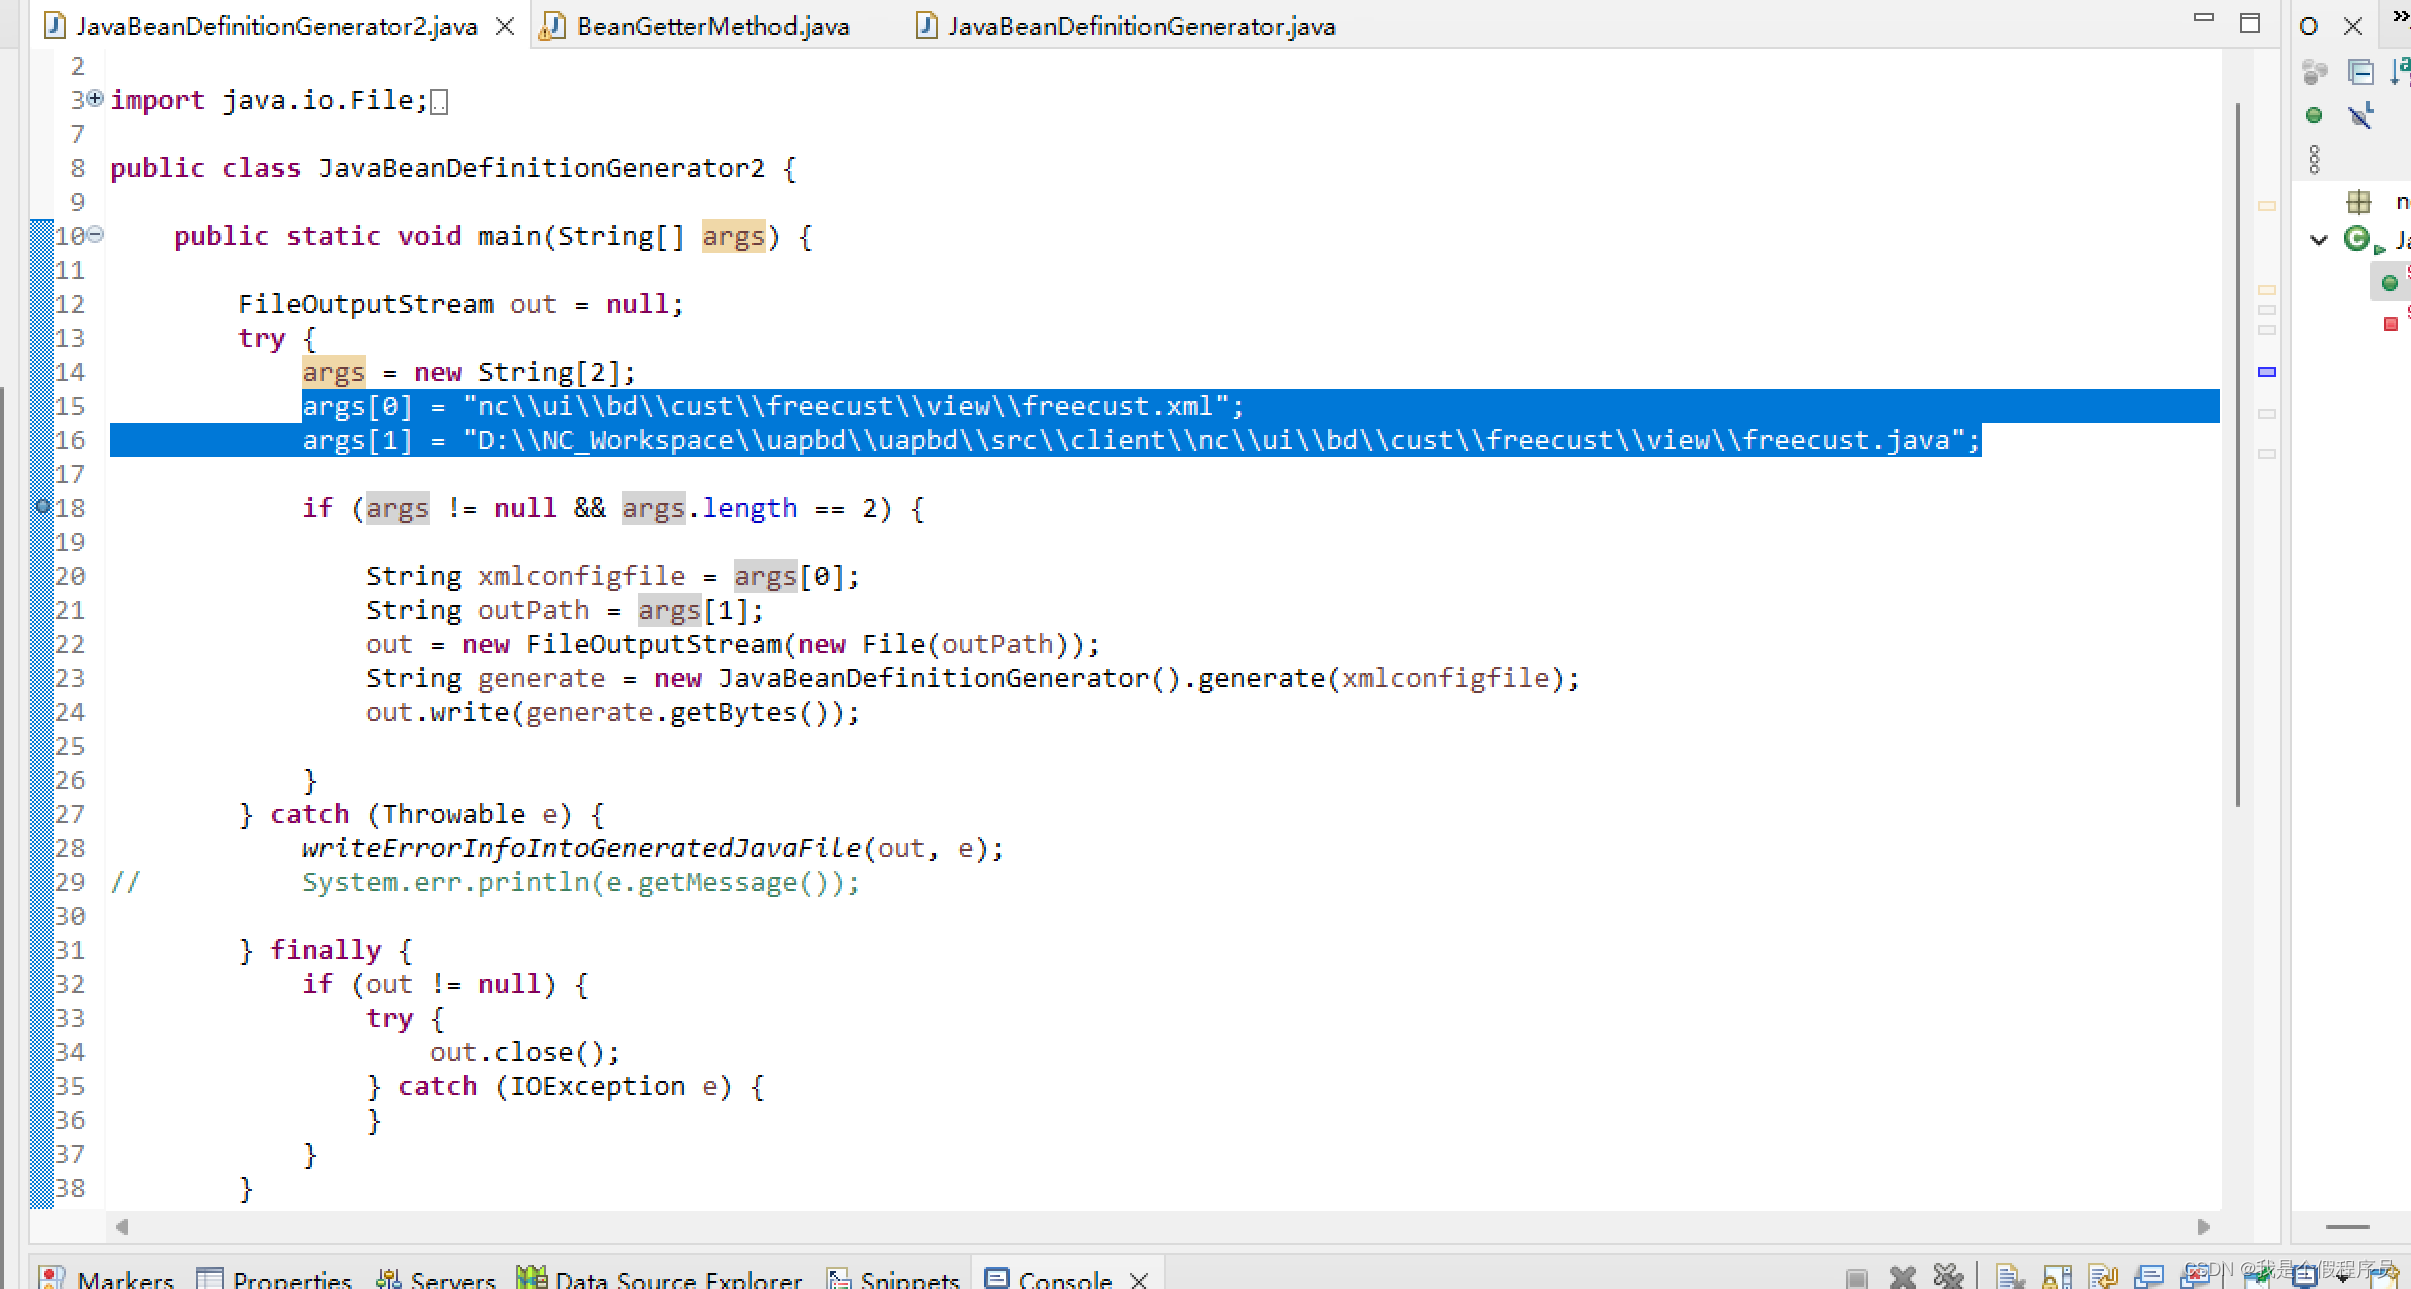Image resolution: width=2411 pixels, height=1289 pixels.
Task: Toggle console Word Wrap
Action: (x=2103, y=1277)
